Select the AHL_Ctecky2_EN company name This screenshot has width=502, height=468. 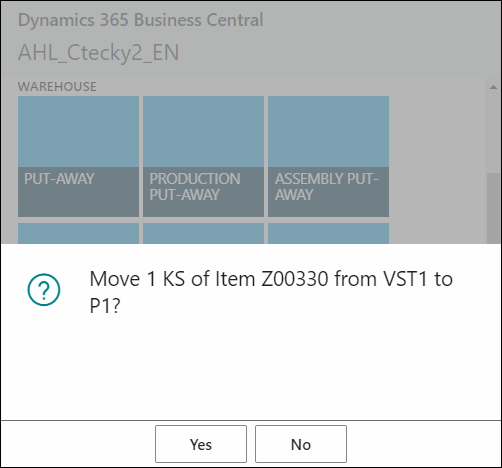(99, 52)
